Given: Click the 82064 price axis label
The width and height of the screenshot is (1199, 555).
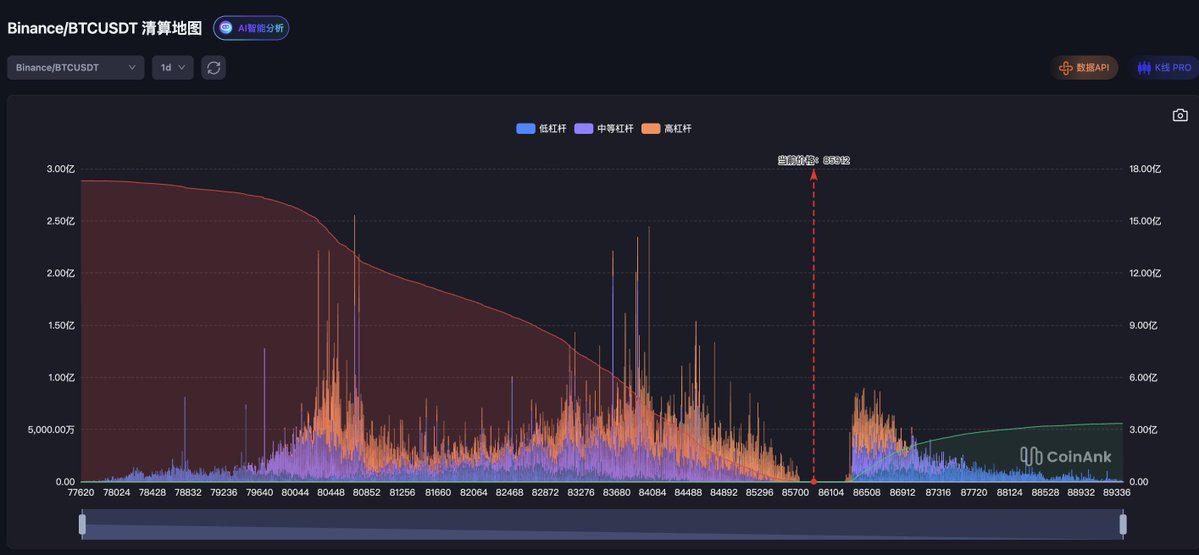Looking at the screenshot, I should pyautogui.click(x=474, y=493).
